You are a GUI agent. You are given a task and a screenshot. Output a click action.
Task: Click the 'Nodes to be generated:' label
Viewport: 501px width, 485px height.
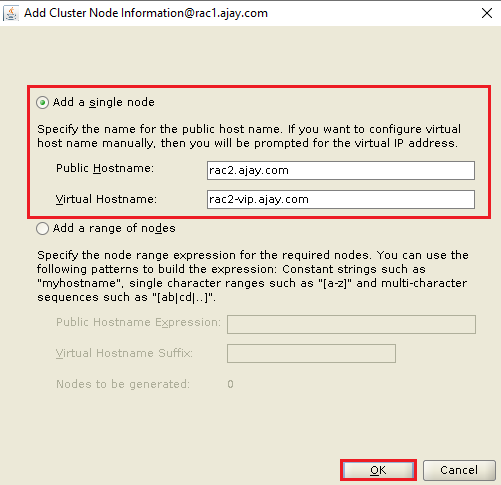(123, 384)
